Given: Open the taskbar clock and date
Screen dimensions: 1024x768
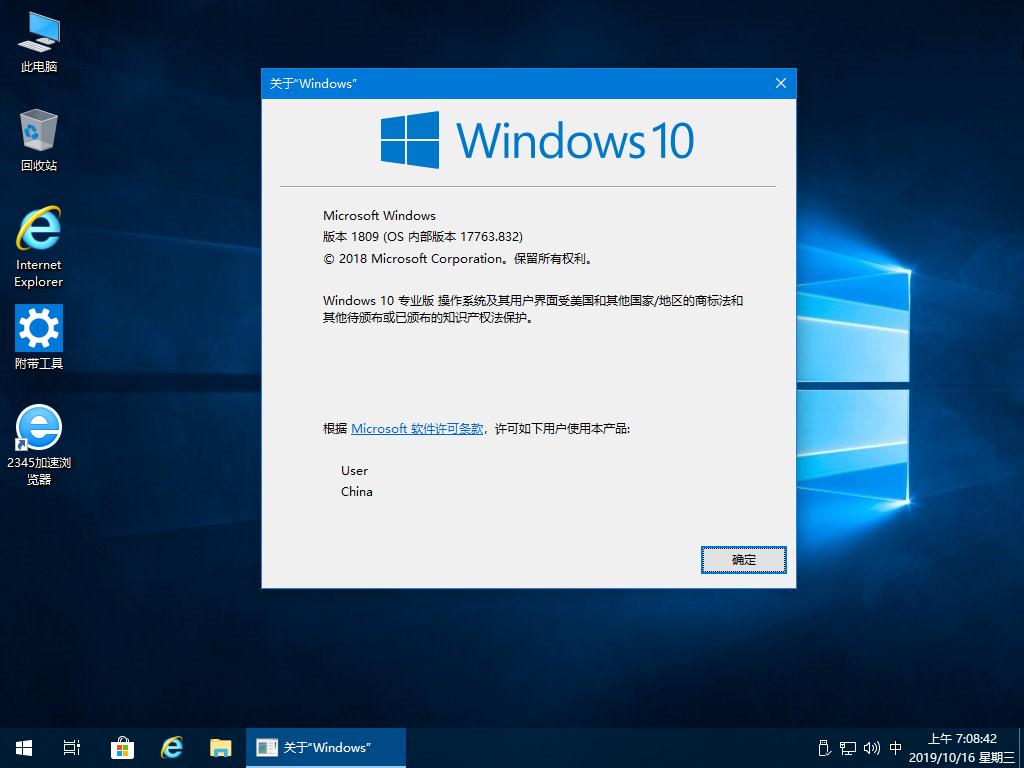Looking at the screenshot, I should click(x=962, y=748).
